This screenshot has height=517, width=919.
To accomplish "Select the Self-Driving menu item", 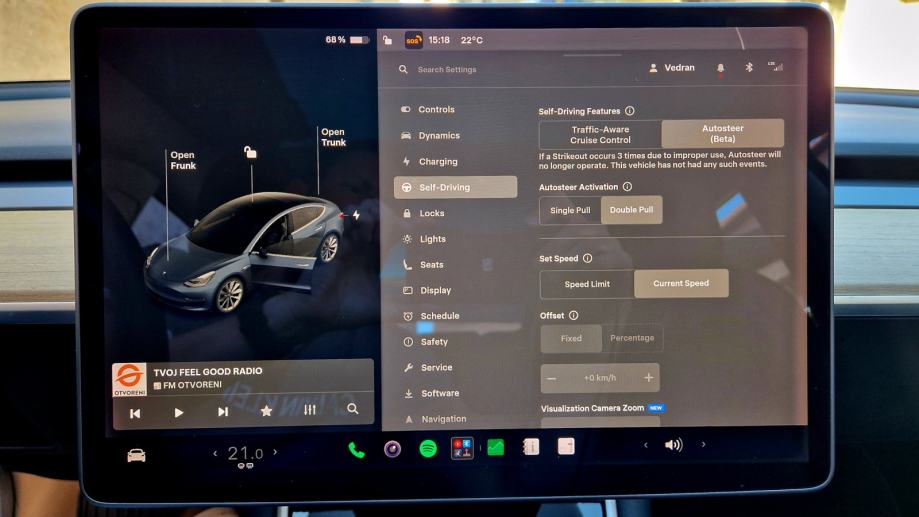I will (455, 188).
